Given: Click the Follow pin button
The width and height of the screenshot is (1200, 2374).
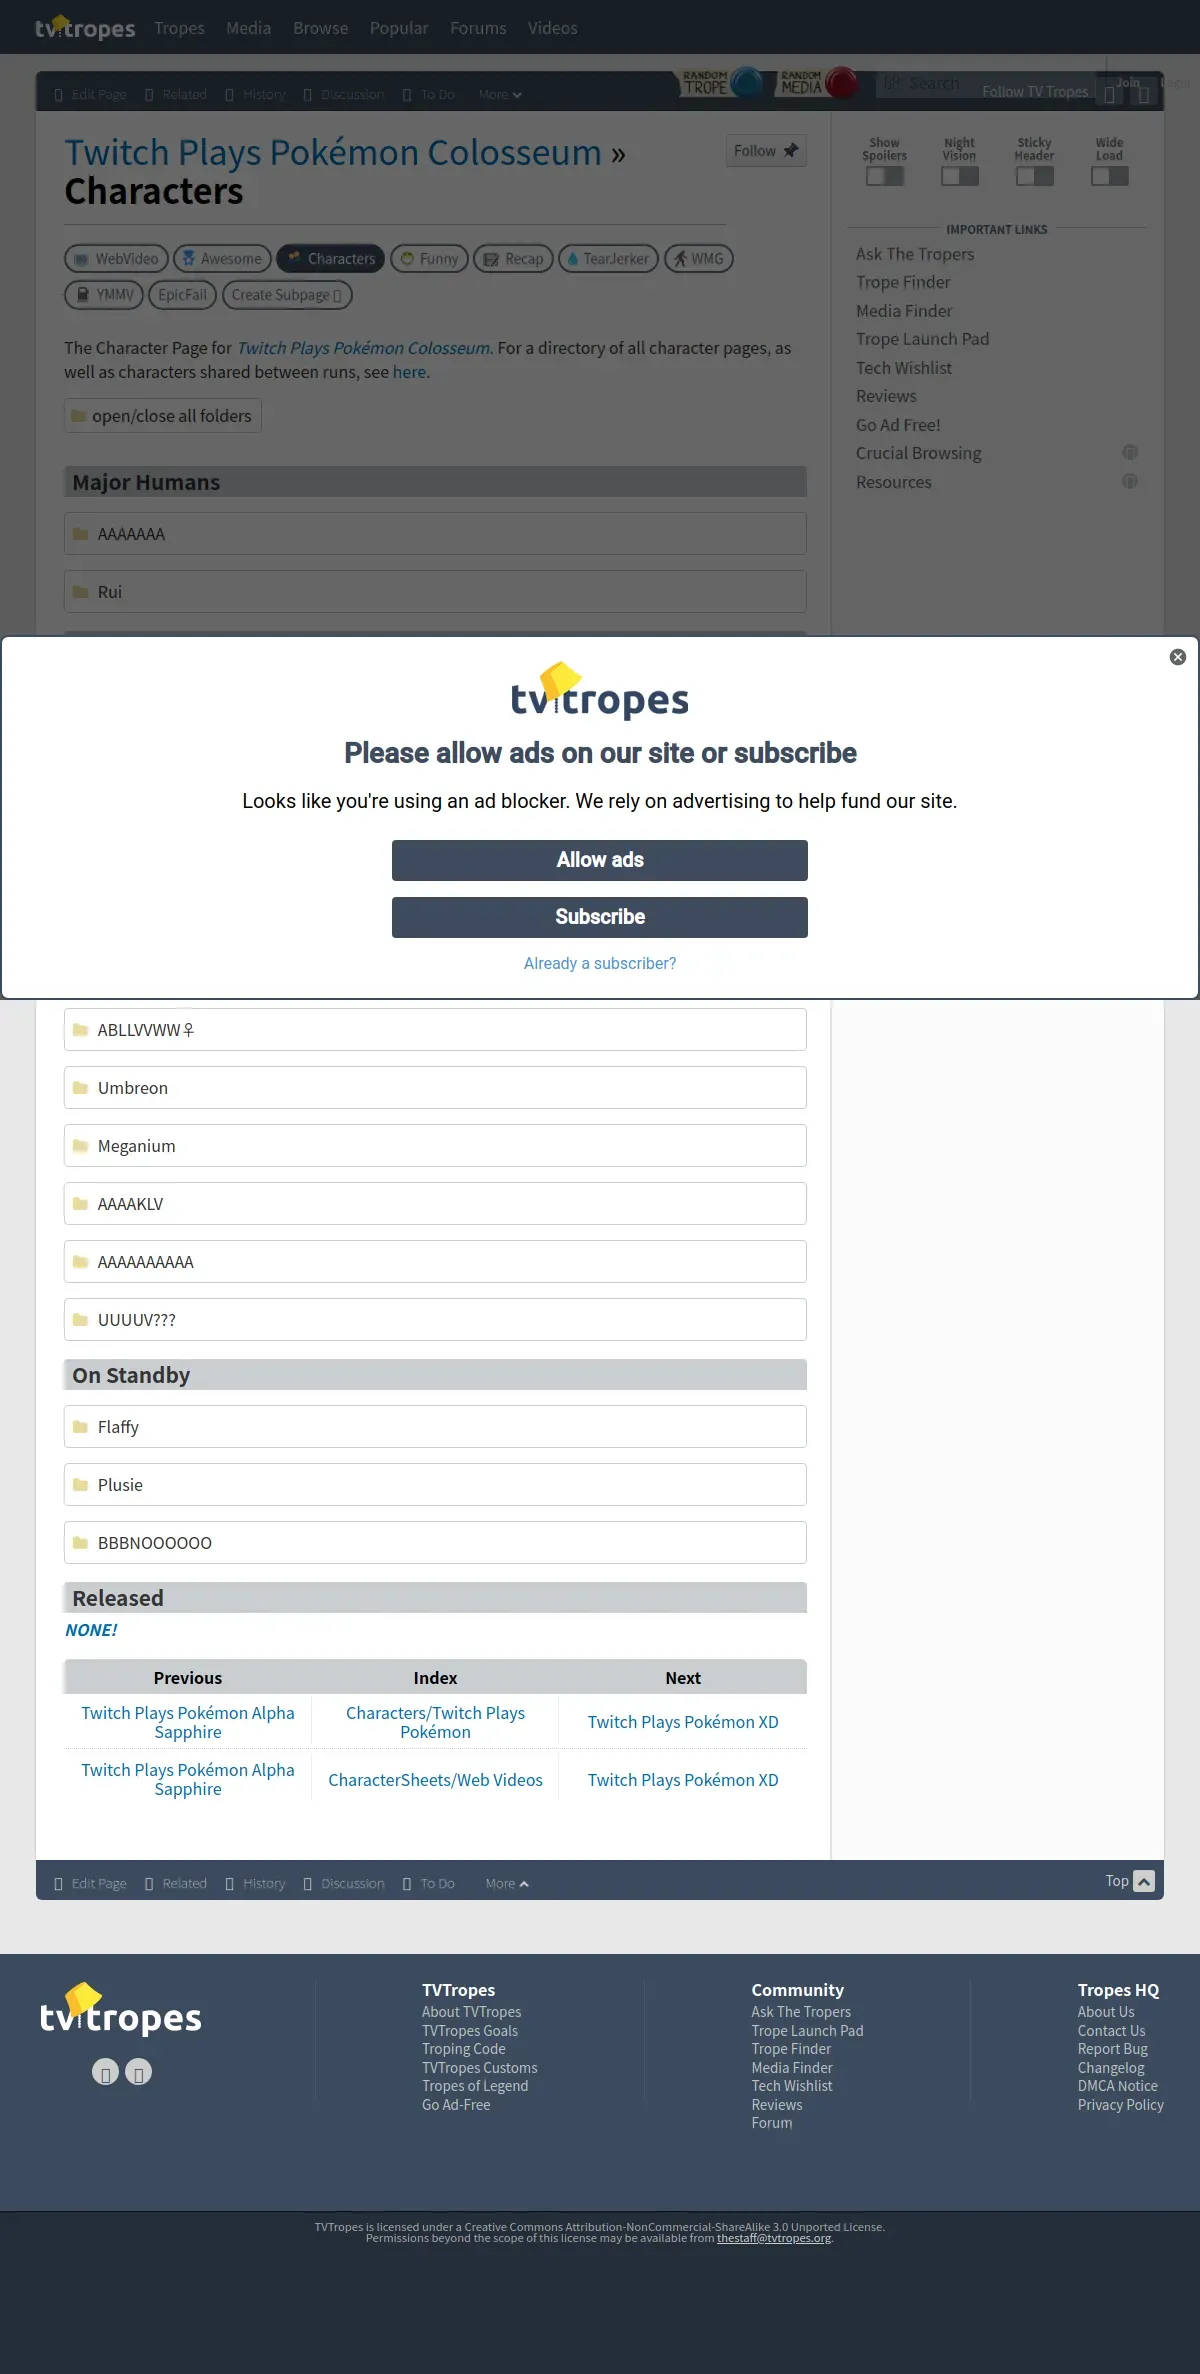Looking at the screenshot, I should point(766,151).
